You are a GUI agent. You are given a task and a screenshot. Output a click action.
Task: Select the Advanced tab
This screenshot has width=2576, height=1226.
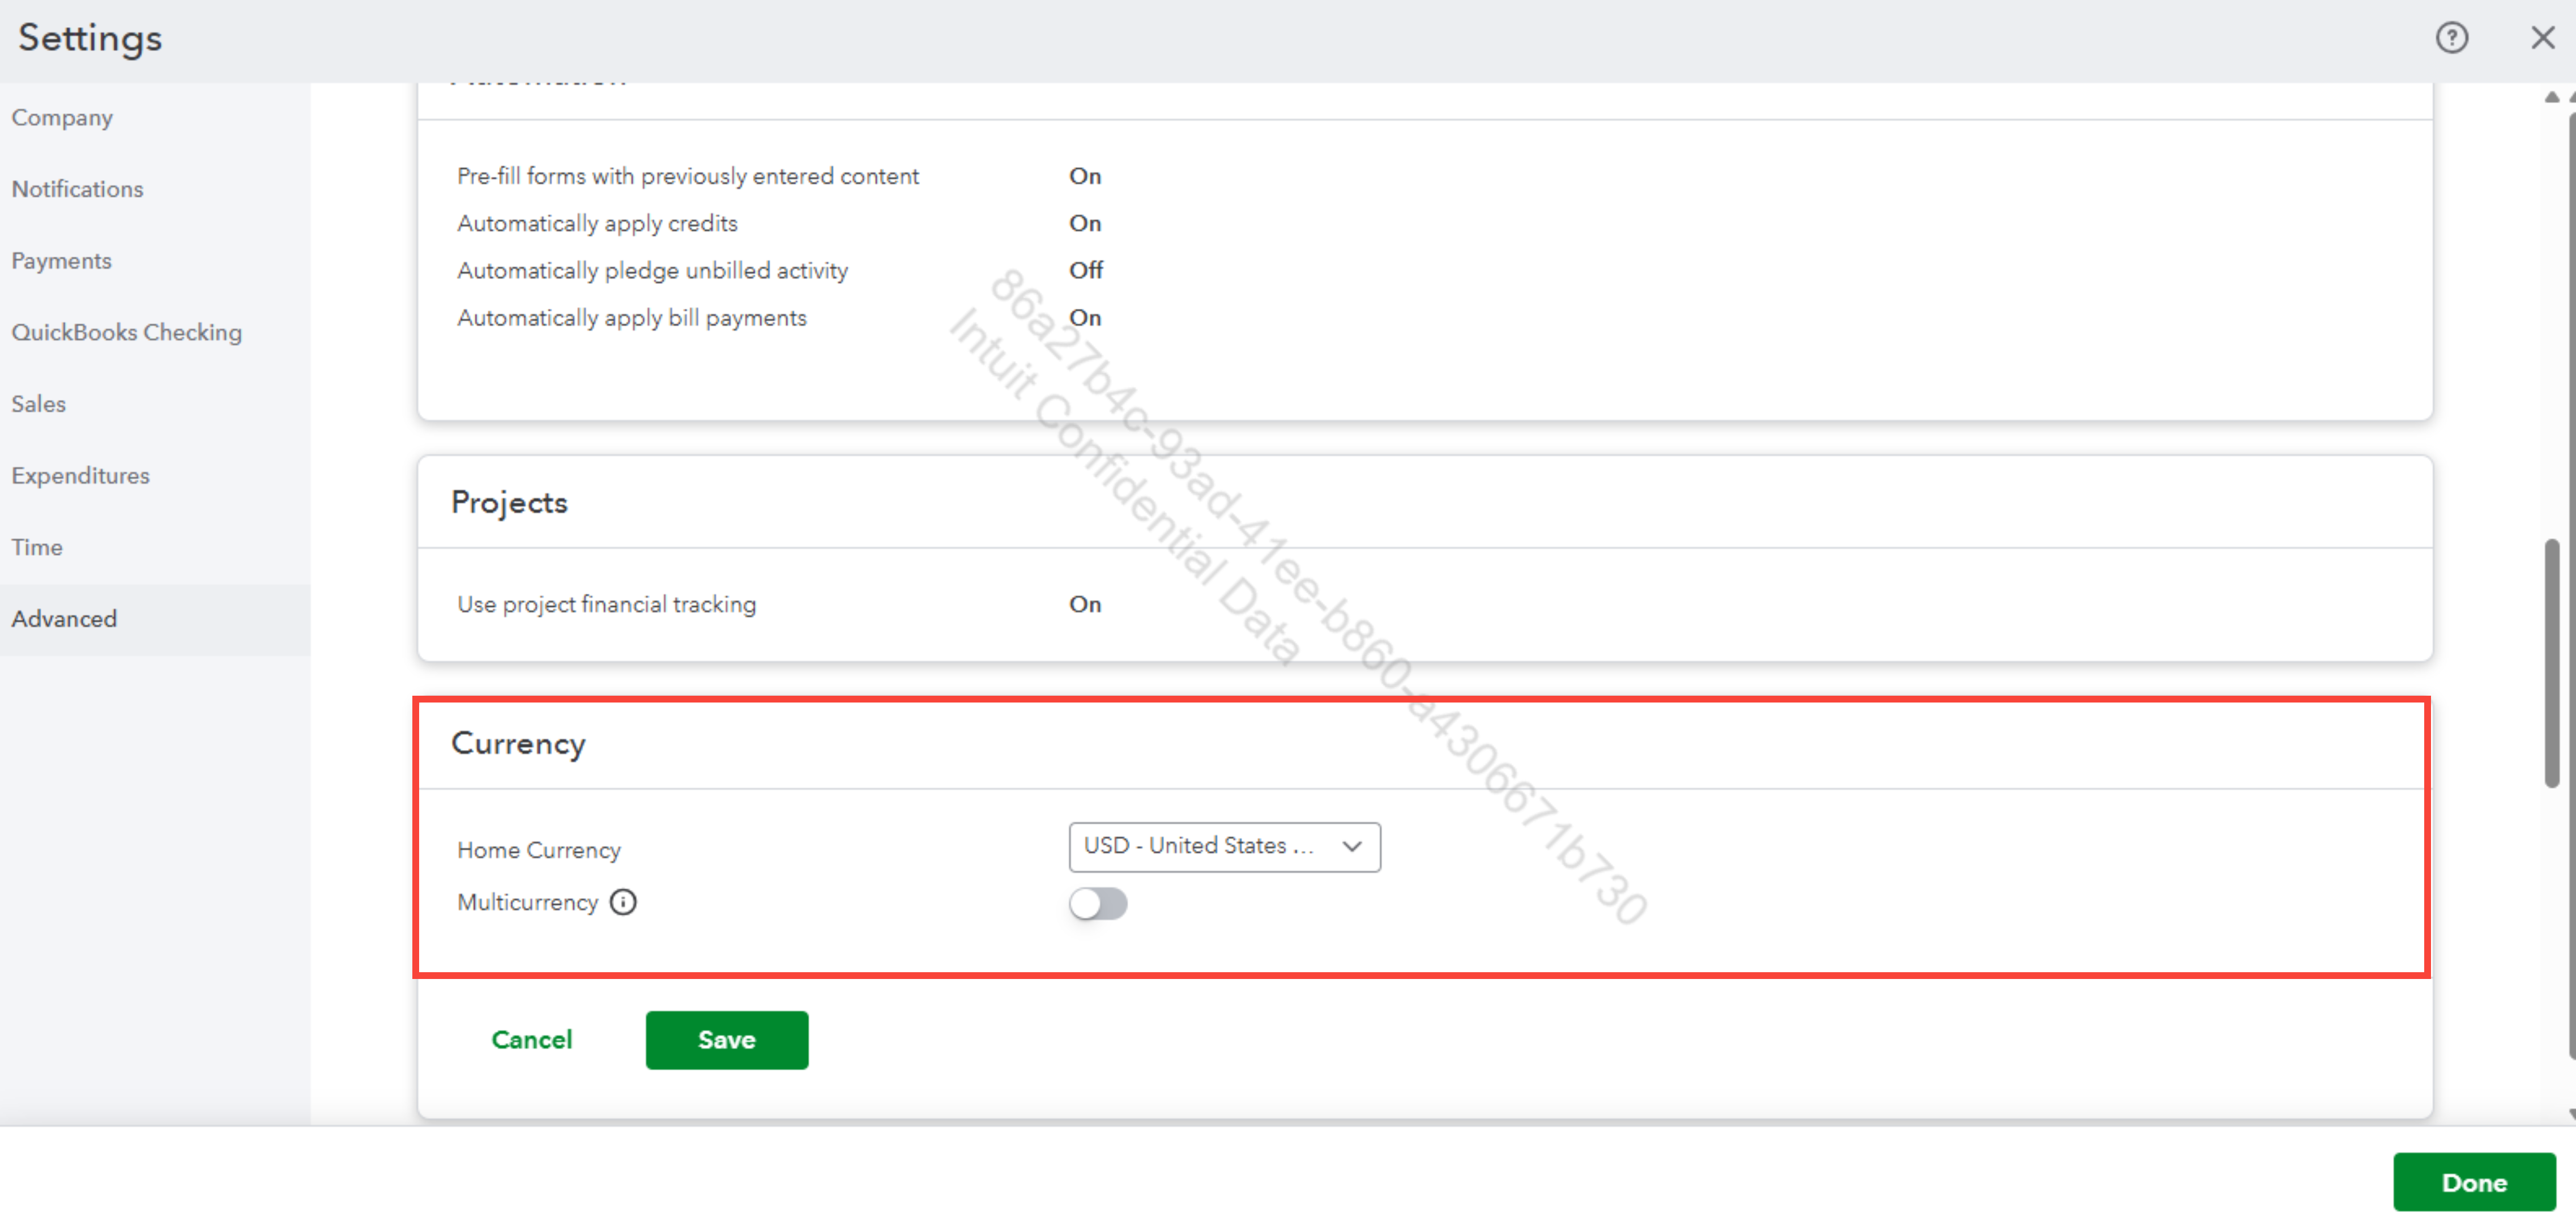point(64,619)
